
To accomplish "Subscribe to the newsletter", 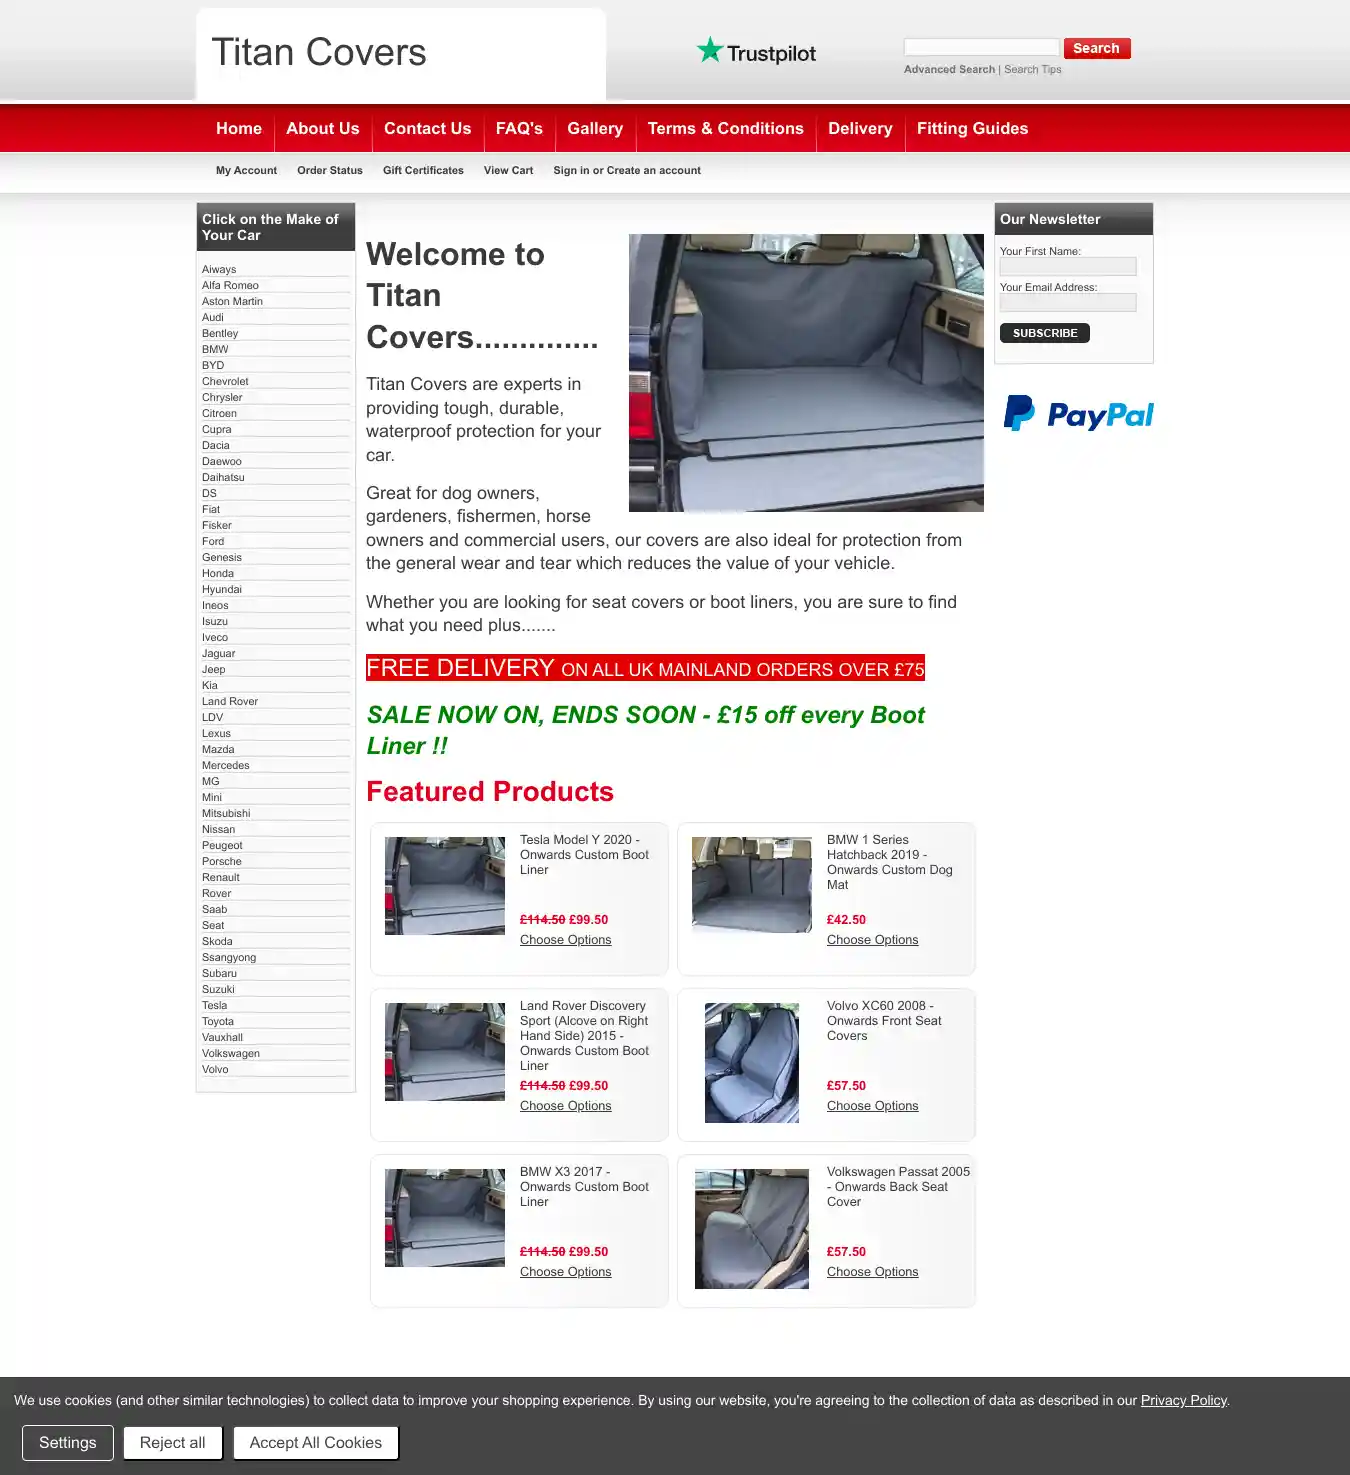I will click(x=1044, y=333).
